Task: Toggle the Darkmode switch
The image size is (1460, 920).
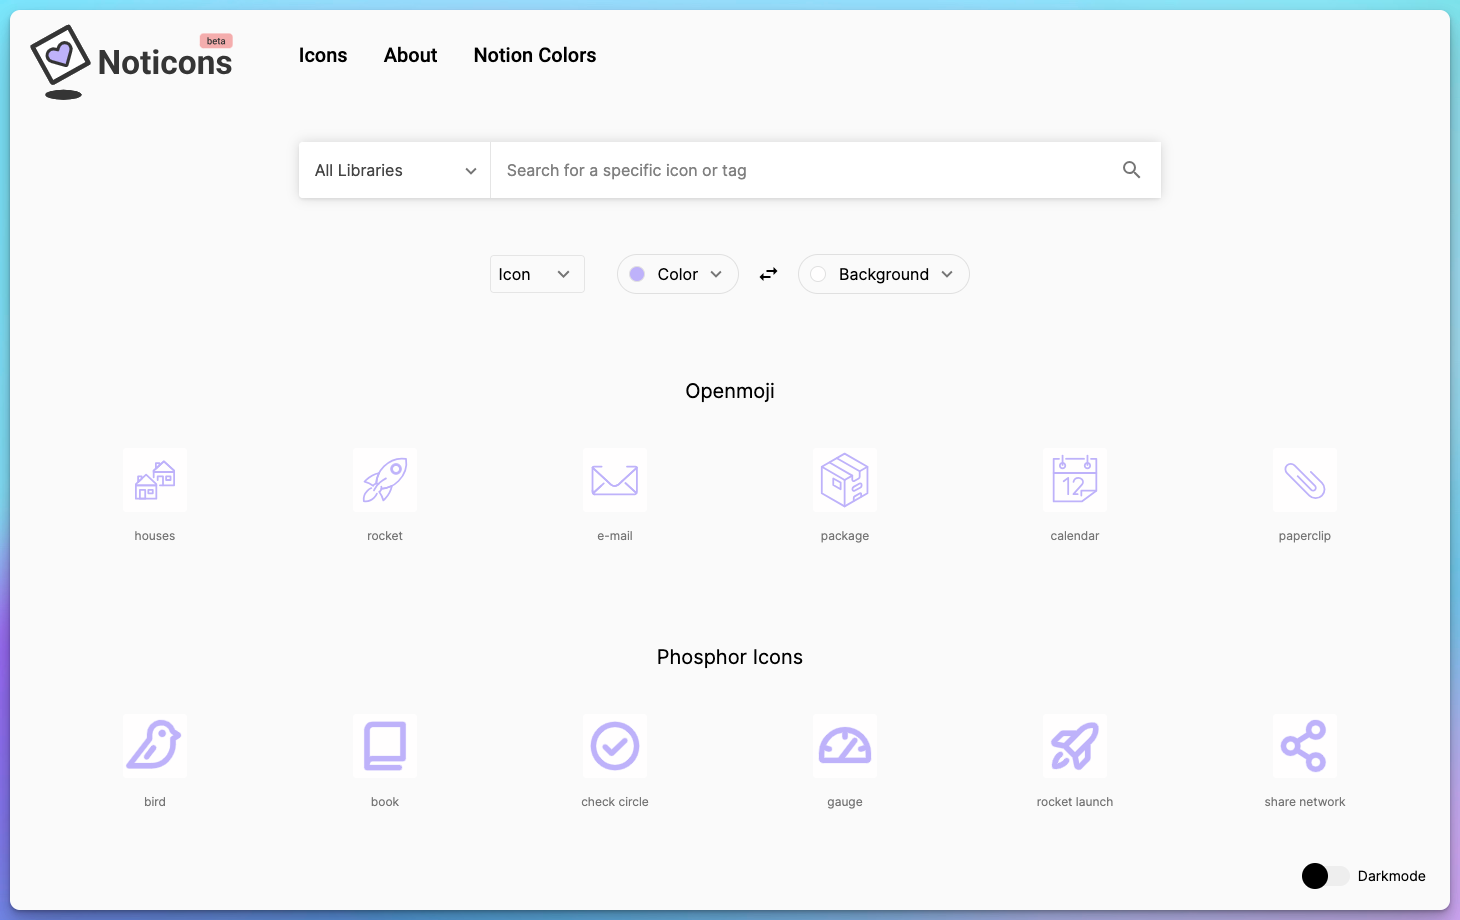Action: 1325,876
